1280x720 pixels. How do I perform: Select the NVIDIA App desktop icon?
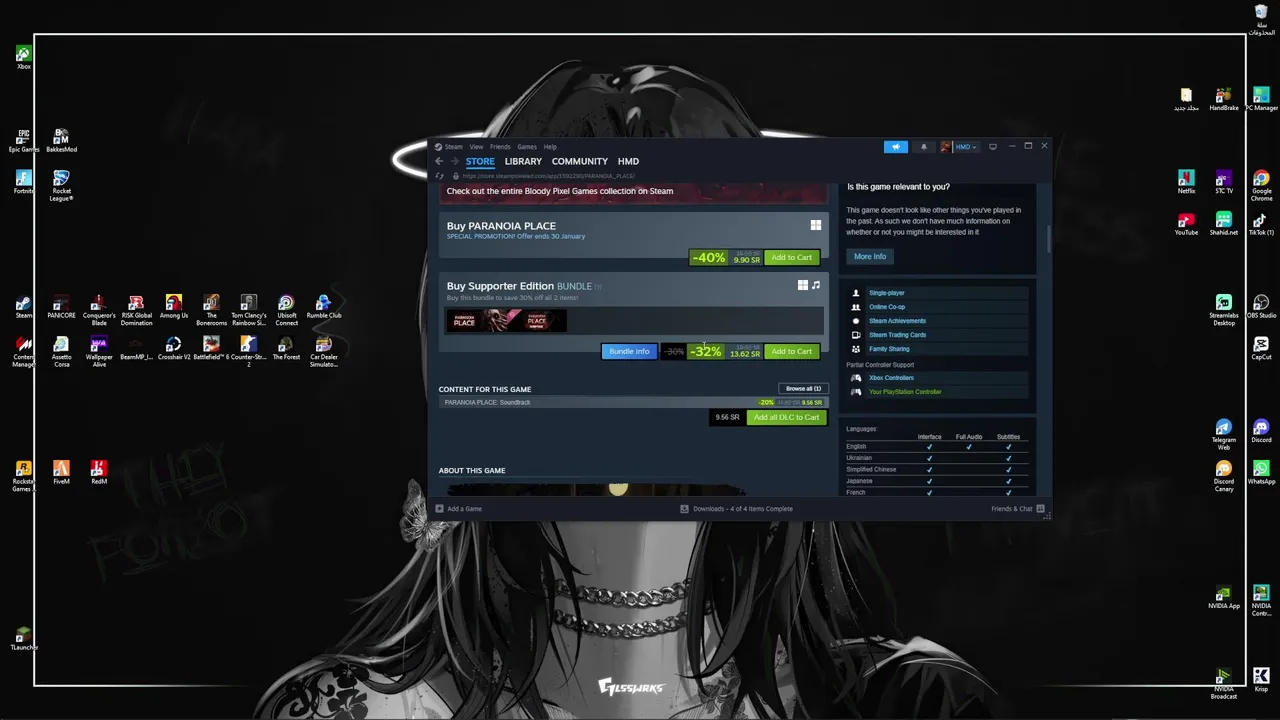click(x=1224, y=598)
